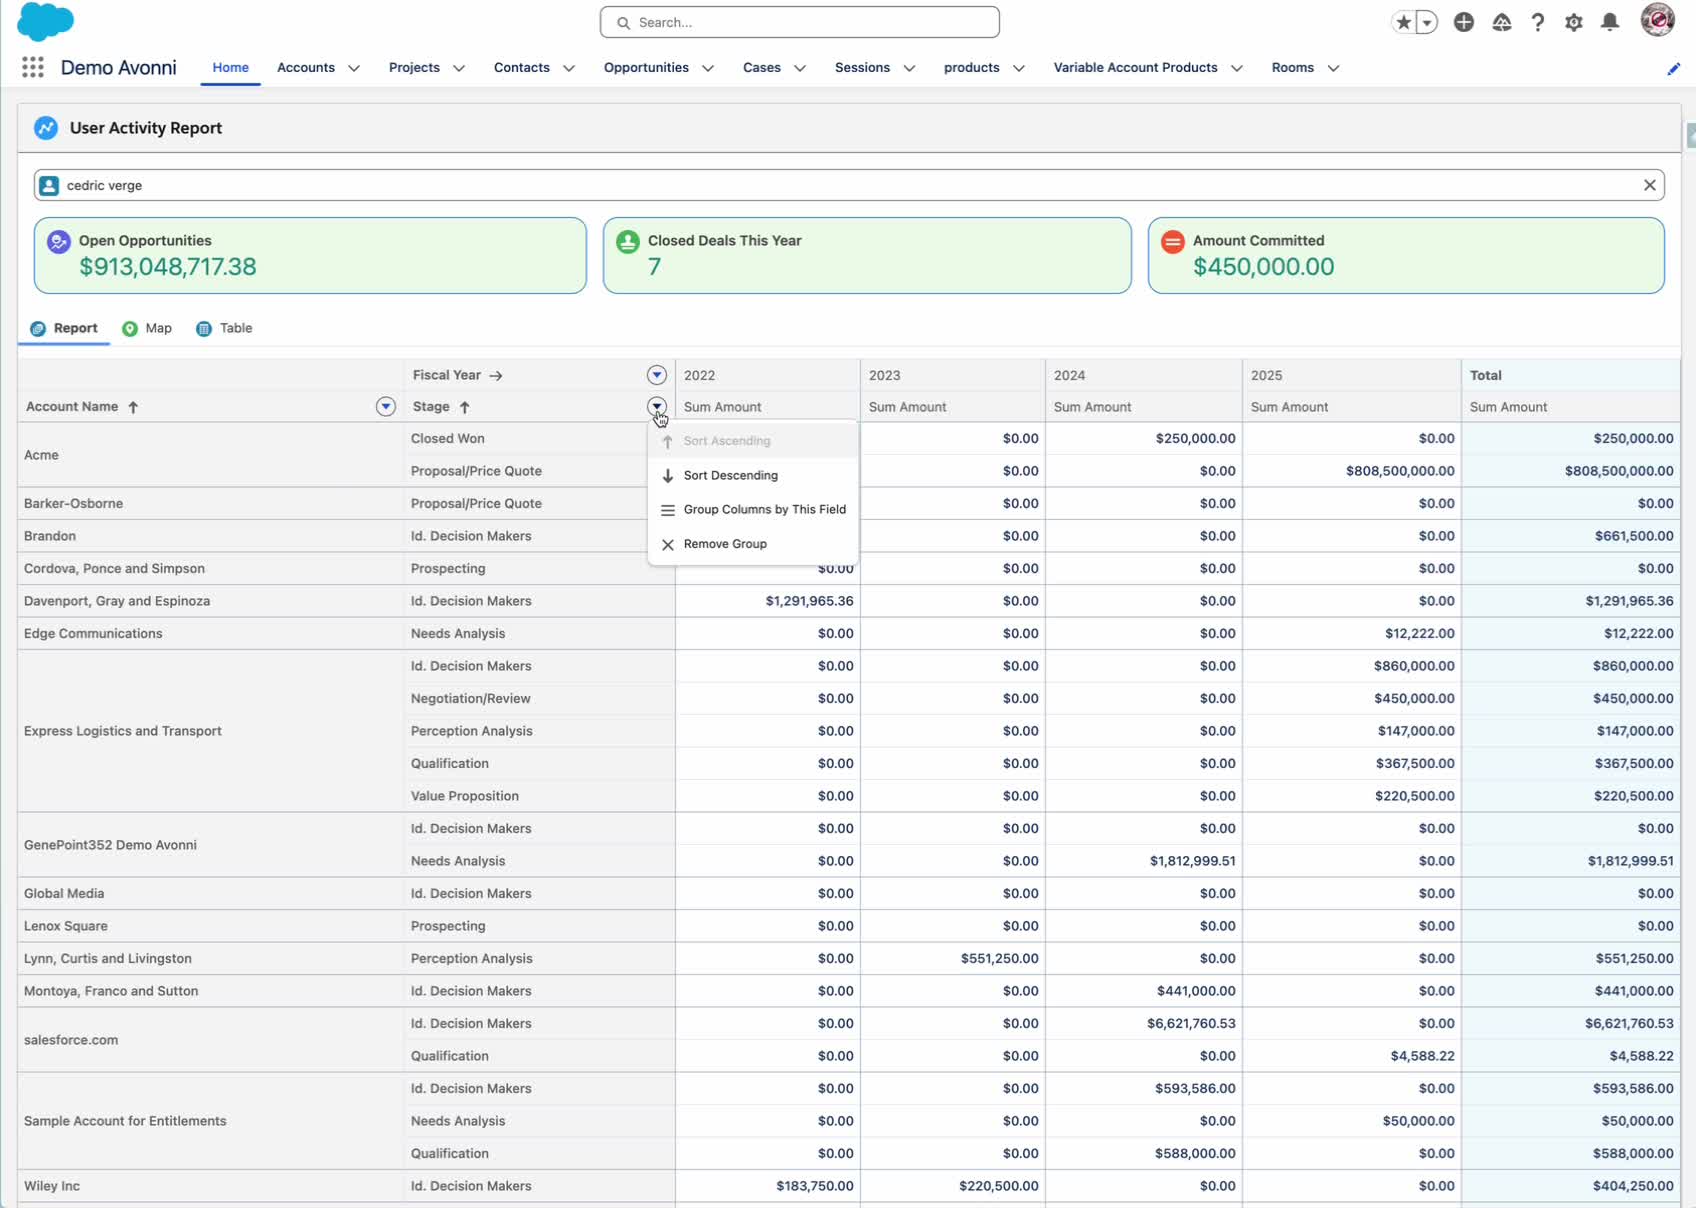This screenshot has width=1696, height=1208.
Task: Expand the Cases tab chevron
Action: tap(800, 68)
